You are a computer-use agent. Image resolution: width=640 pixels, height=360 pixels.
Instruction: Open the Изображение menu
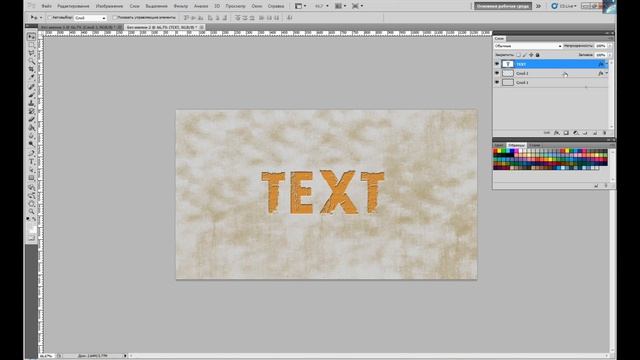tap(109, 6)
